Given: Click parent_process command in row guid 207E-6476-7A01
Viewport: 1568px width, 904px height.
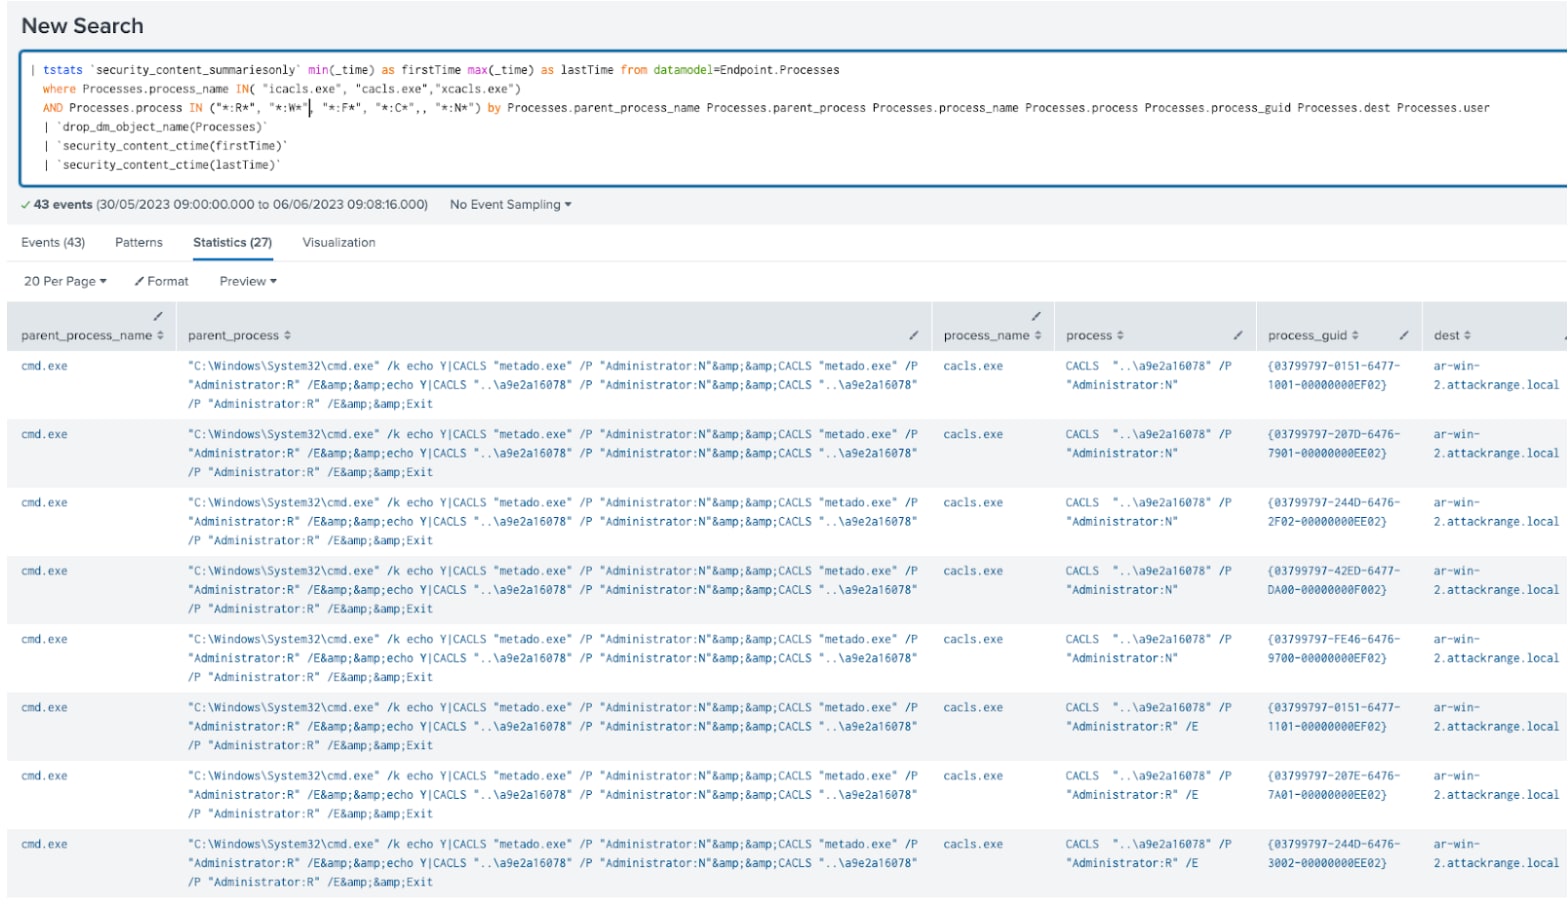Looking at the screenshot, I should pos(553,795).
